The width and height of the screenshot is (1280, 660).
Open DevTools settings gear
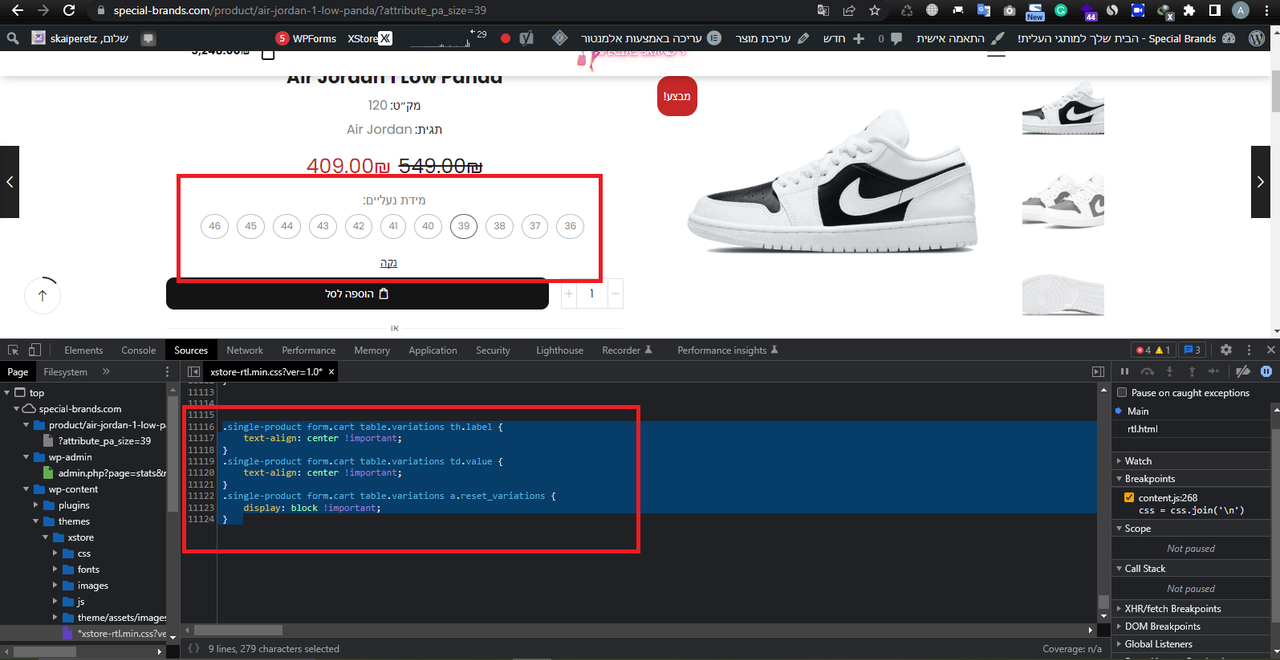1226,350
